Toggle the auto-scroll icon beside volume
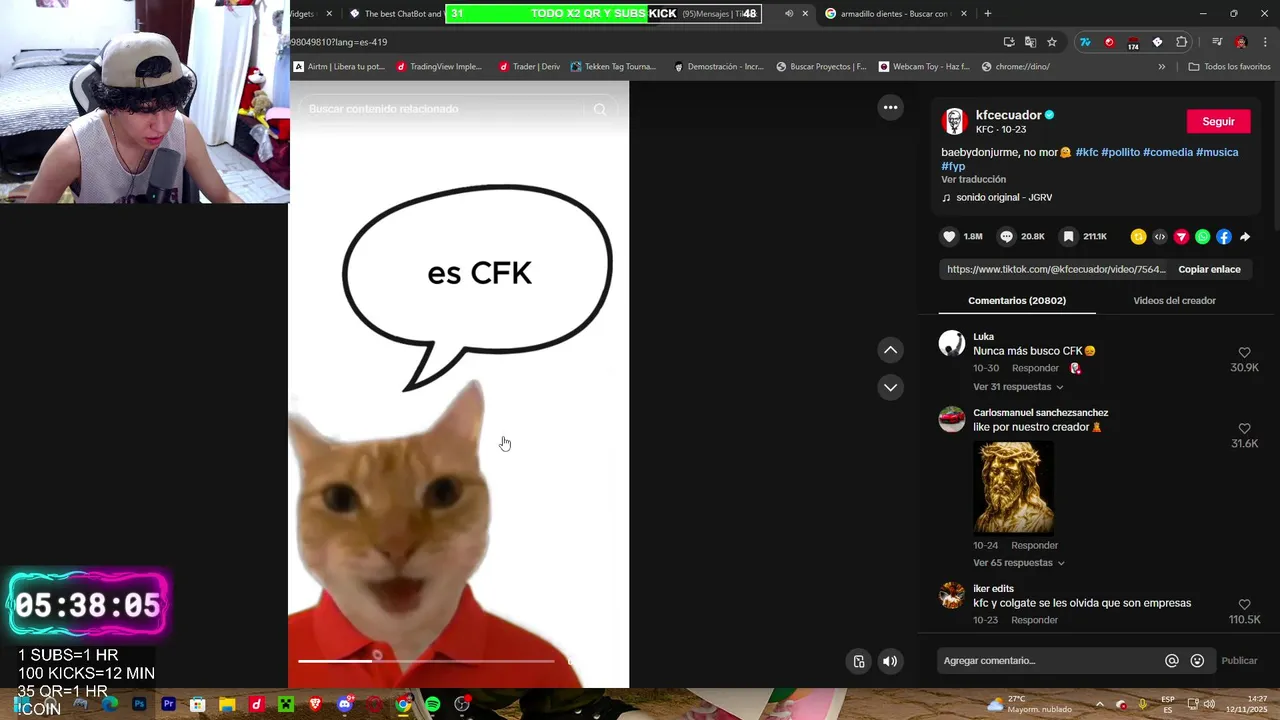Screen dimensions: 1280x720 coord(859,661)
